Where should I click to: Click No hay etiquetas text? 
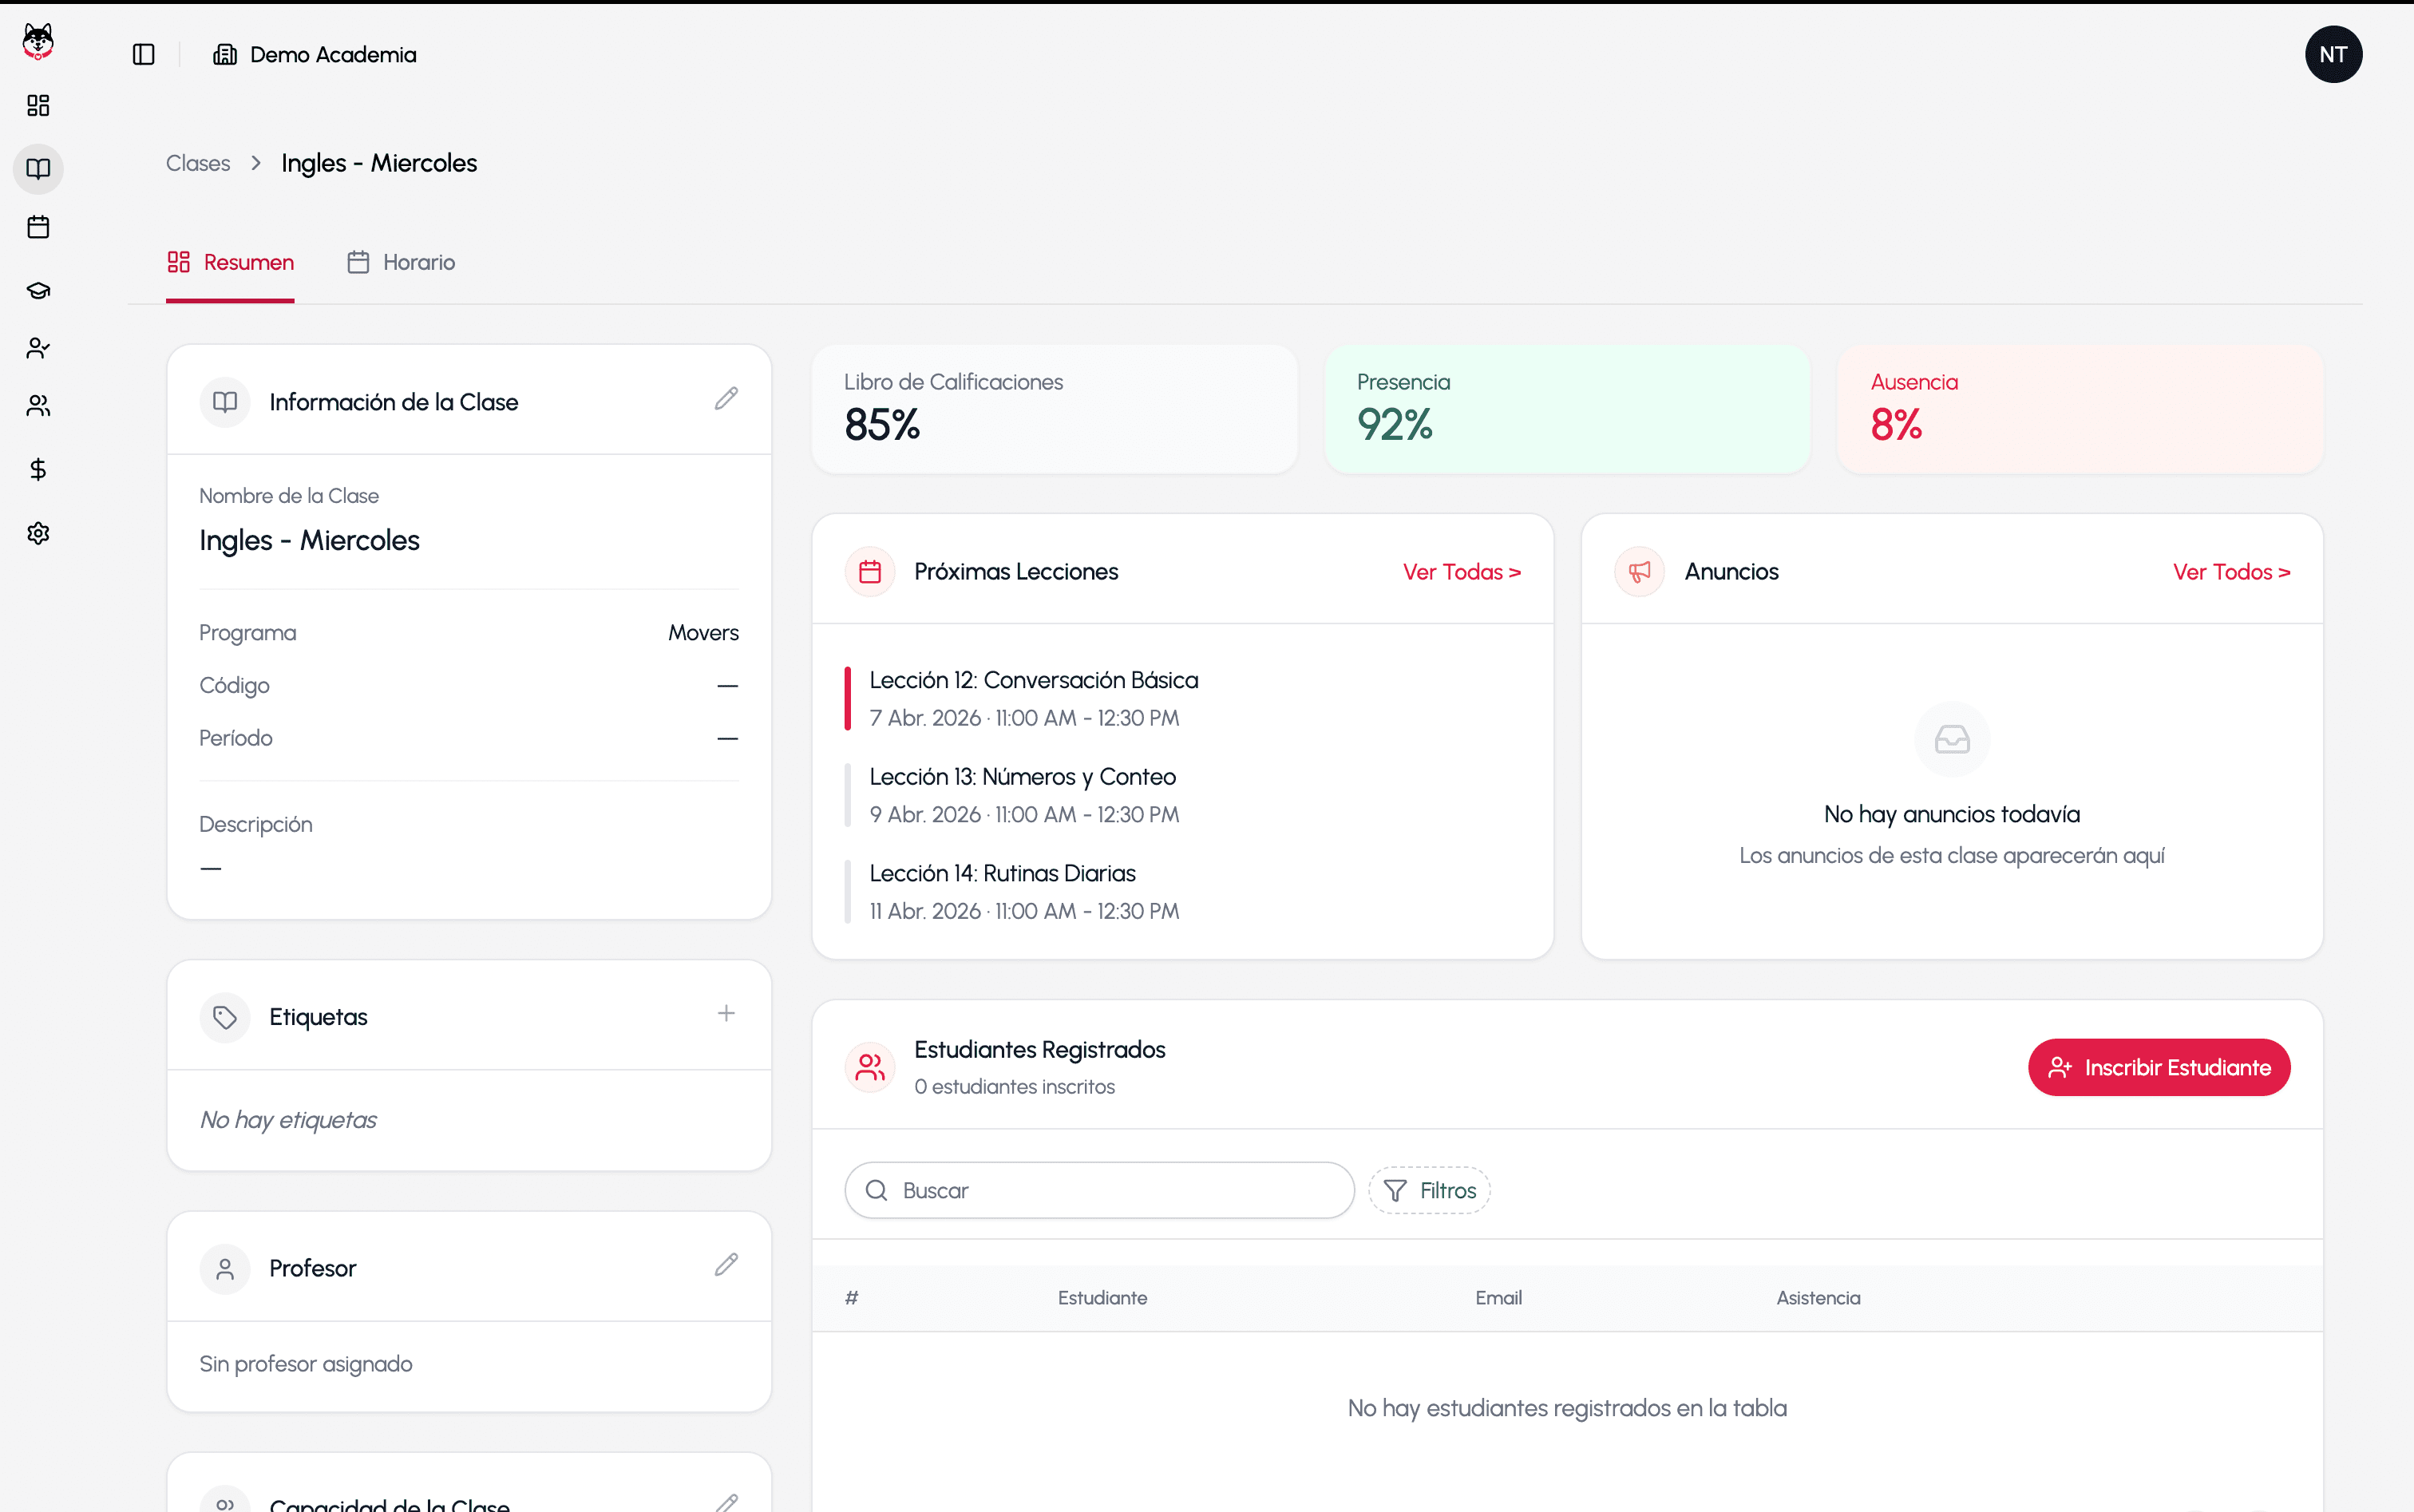coord(288,1119)
